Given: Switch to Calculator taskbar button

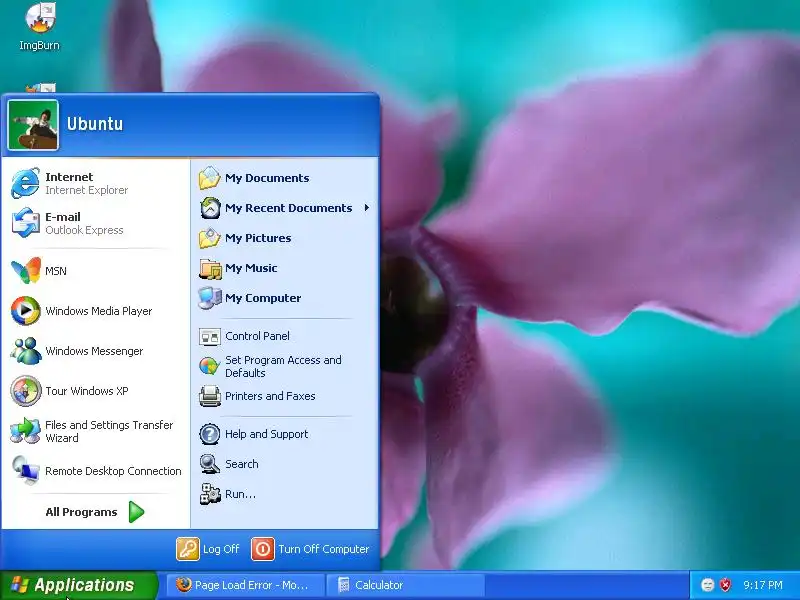Looking at the screenshot, I should tap(405, 585).
